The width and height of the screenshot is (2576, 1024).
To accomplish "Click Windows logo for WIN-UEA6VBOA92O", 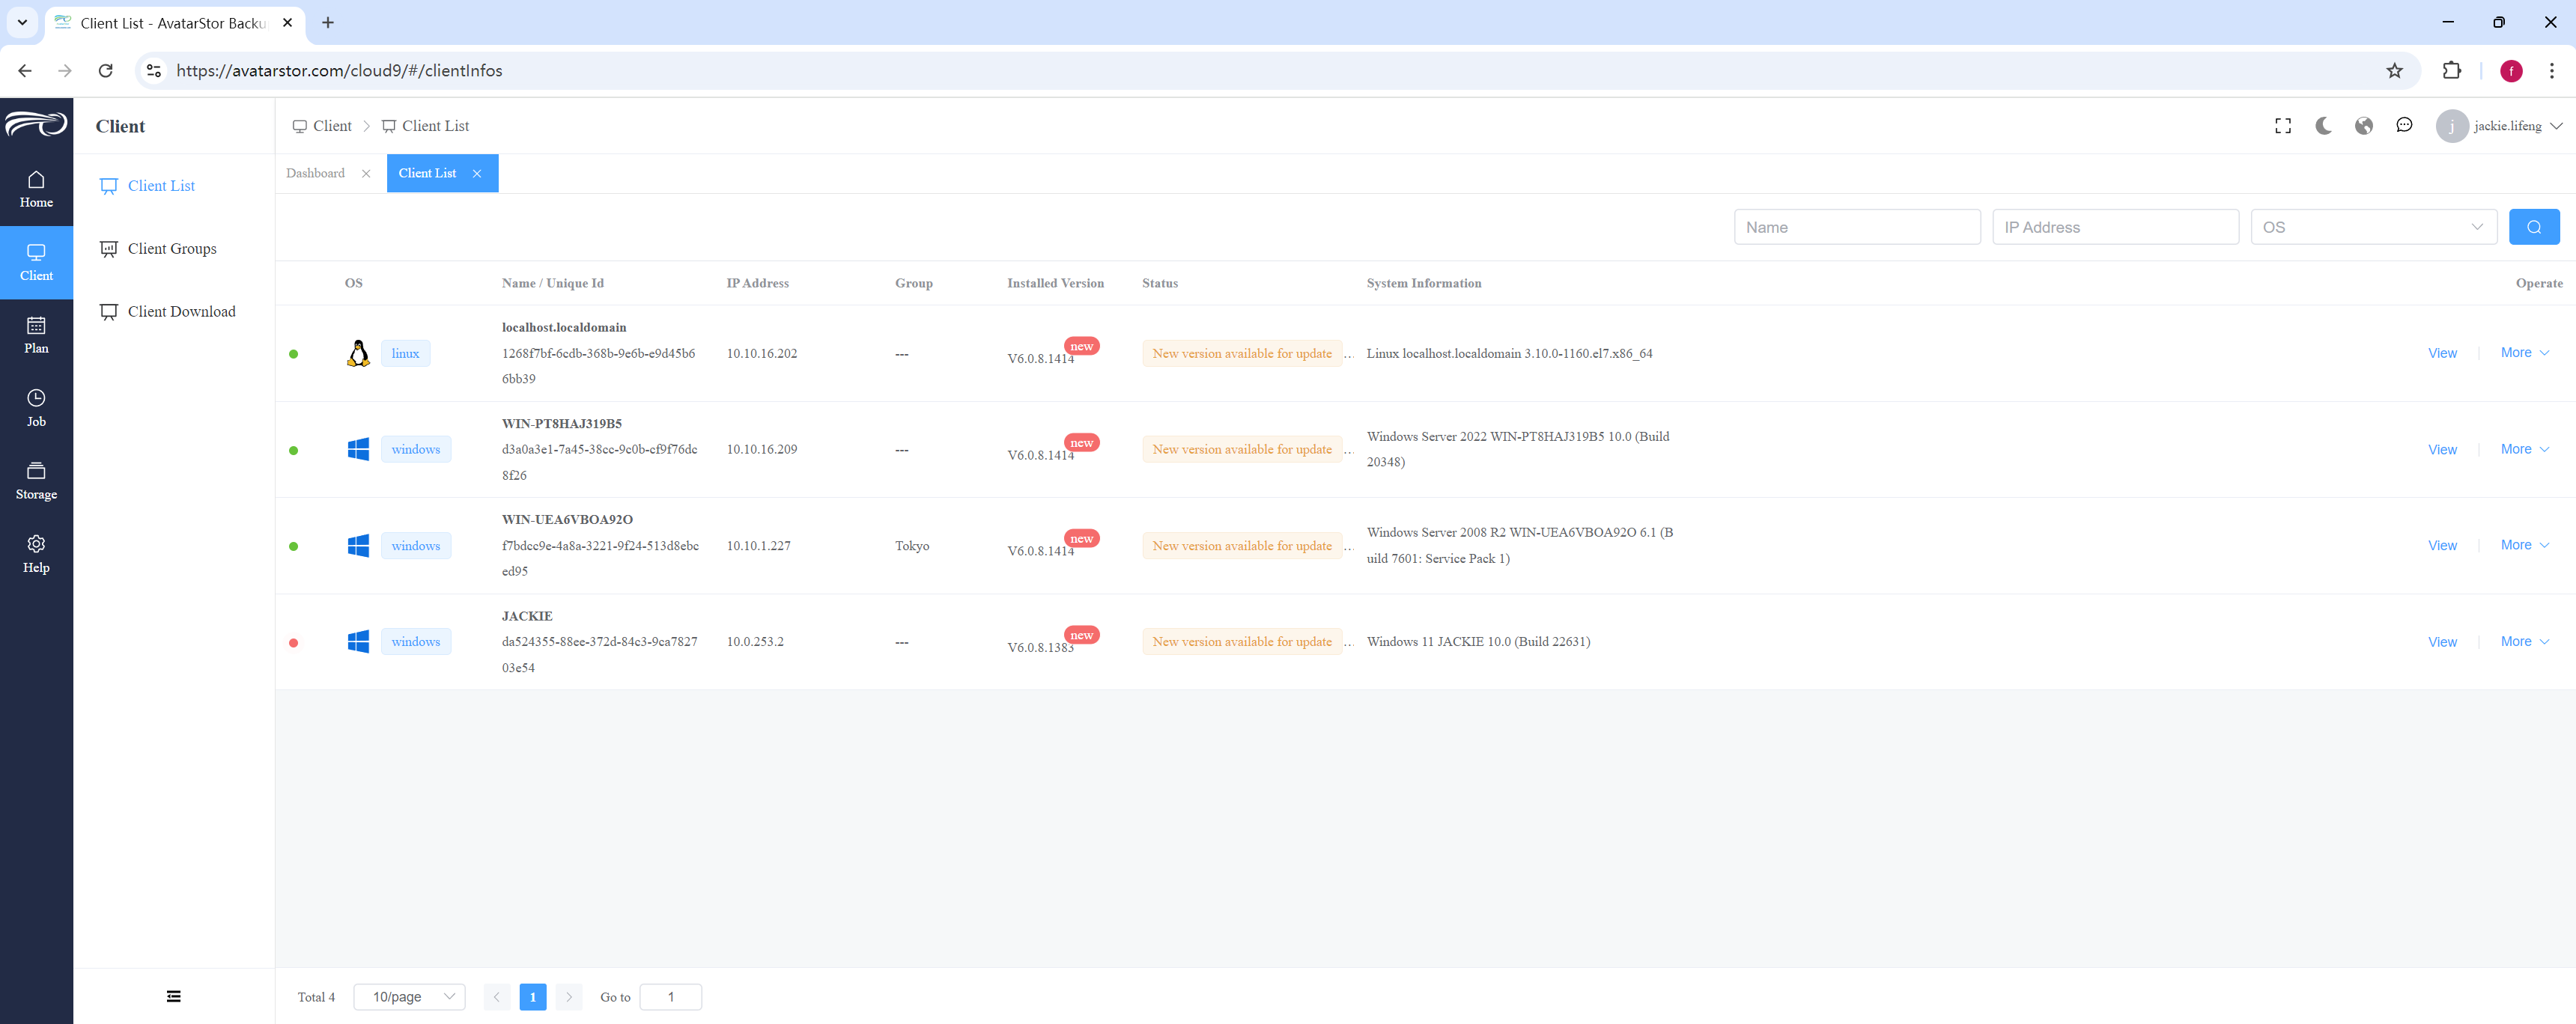I will point(358,545).
